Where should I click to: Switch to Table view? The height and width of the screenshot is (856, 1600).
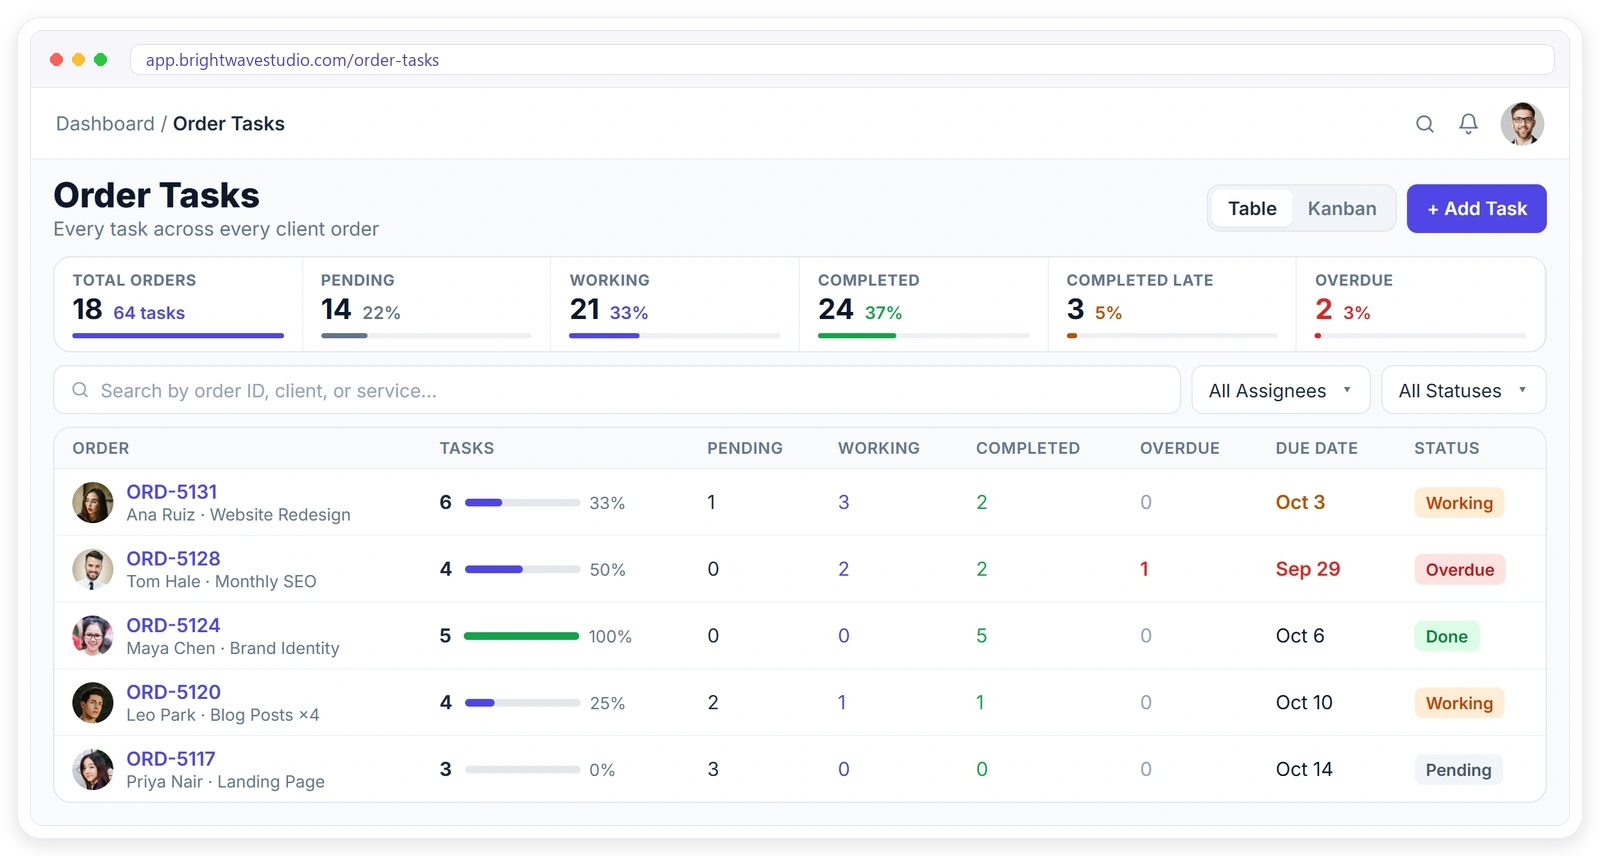coord(1252,209)
